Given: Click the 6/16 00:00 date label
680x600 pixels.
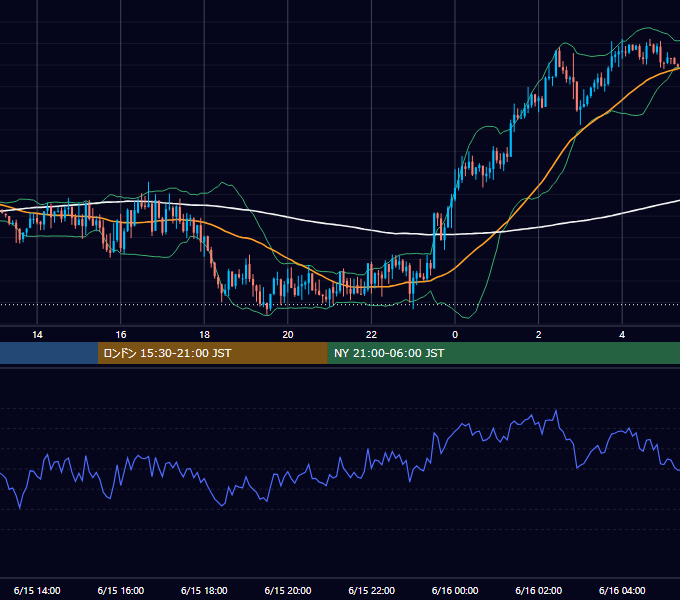Looking at the screenshot, I should tap(455, 590).
